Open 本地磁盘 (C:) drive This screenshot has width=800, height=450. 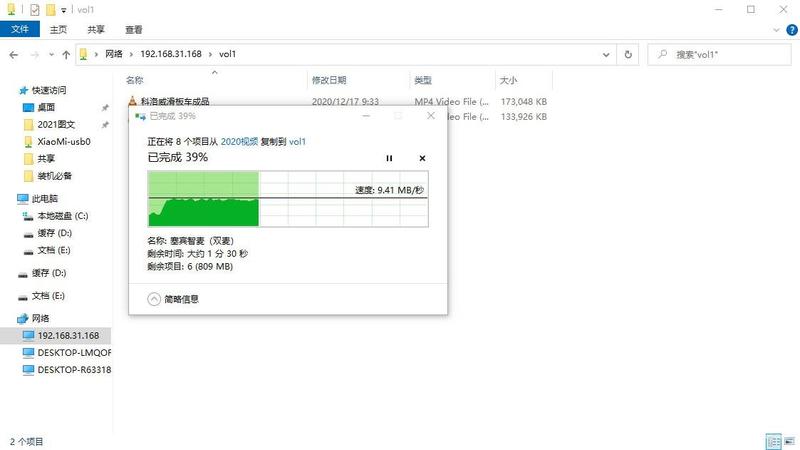[x=62, y=216]
